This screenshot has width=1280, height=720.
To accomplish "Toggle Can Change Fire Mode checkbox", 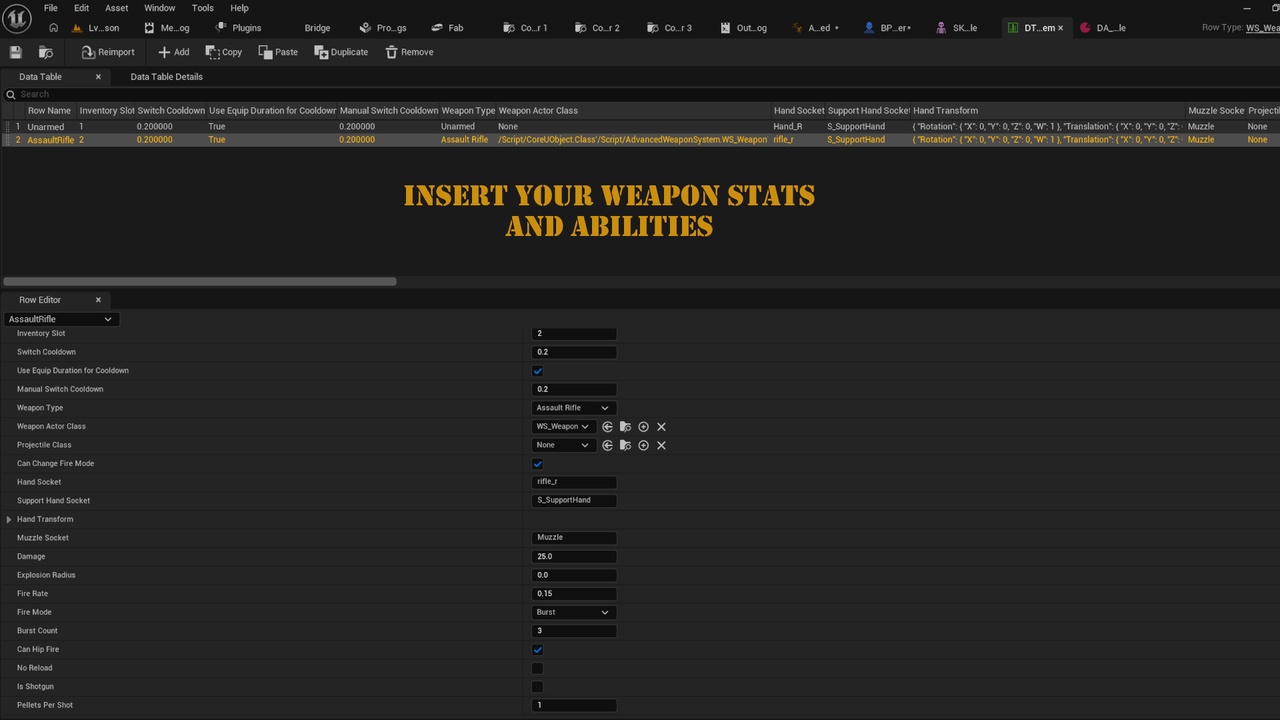I will [x=537, y=464].
